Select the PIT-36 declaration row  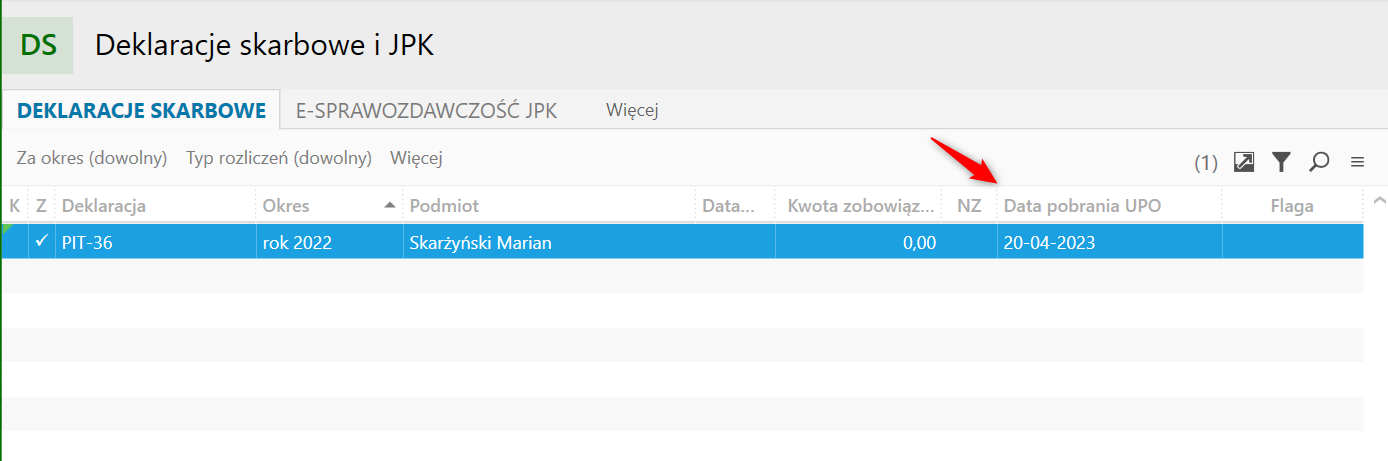tap(683, 241)
